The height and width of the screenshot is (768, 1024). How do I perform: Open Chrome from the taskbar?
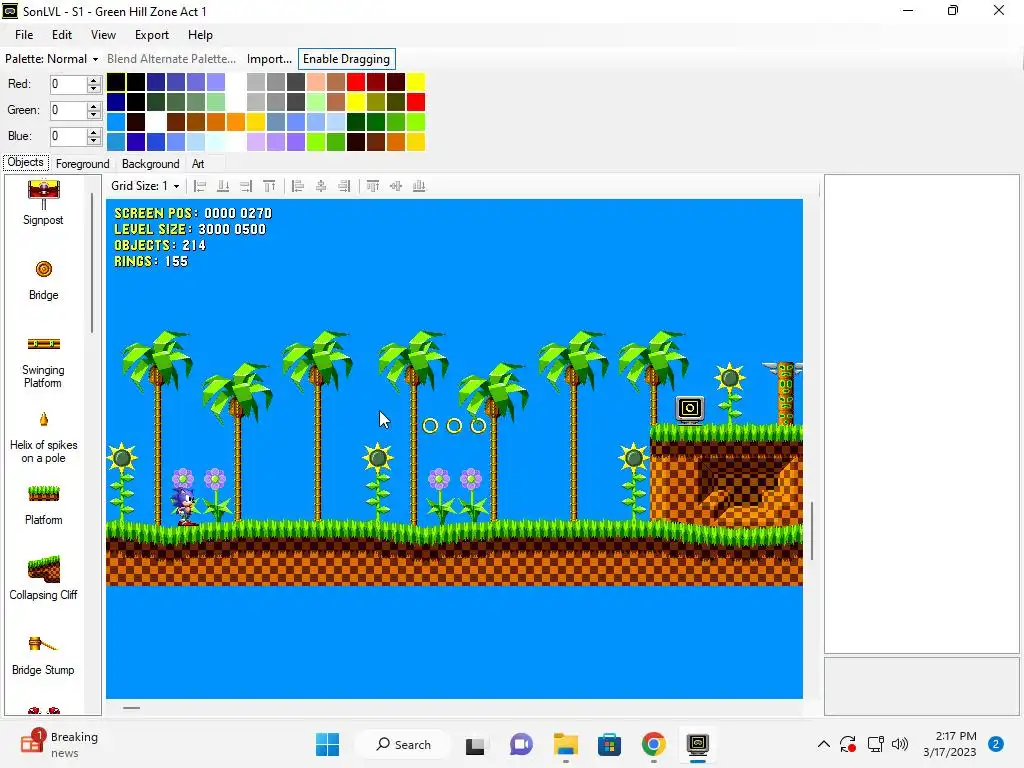click(x=653, y=744)
